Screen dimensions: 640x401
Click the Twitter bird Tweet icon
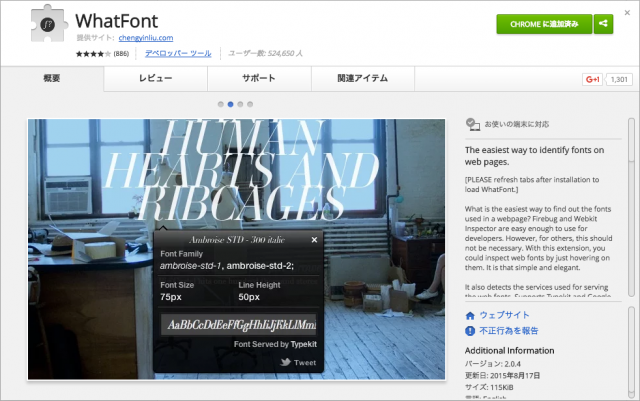pos(283,362)
